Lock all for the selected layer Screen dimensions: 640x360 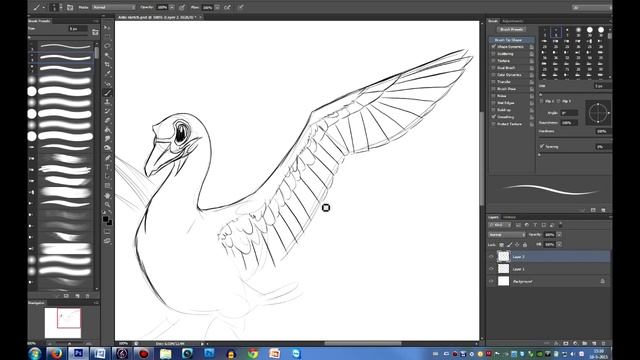[525, 244]
